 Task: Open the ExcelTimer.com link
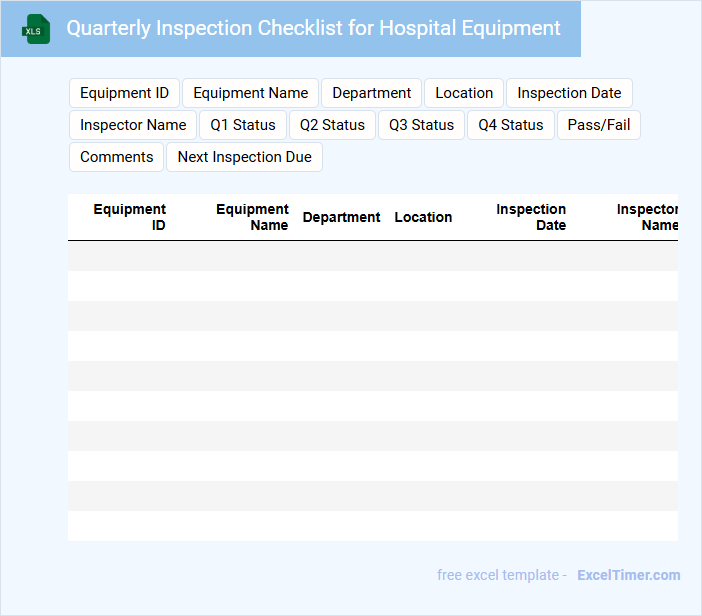tap(628, 575)
